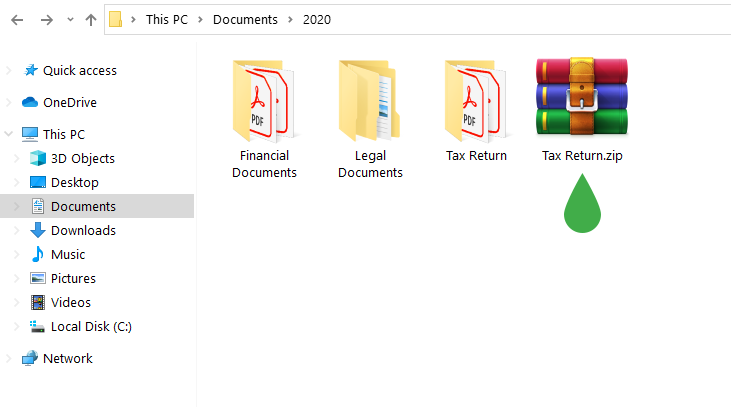Expand the Desktop node

point(16,182)
